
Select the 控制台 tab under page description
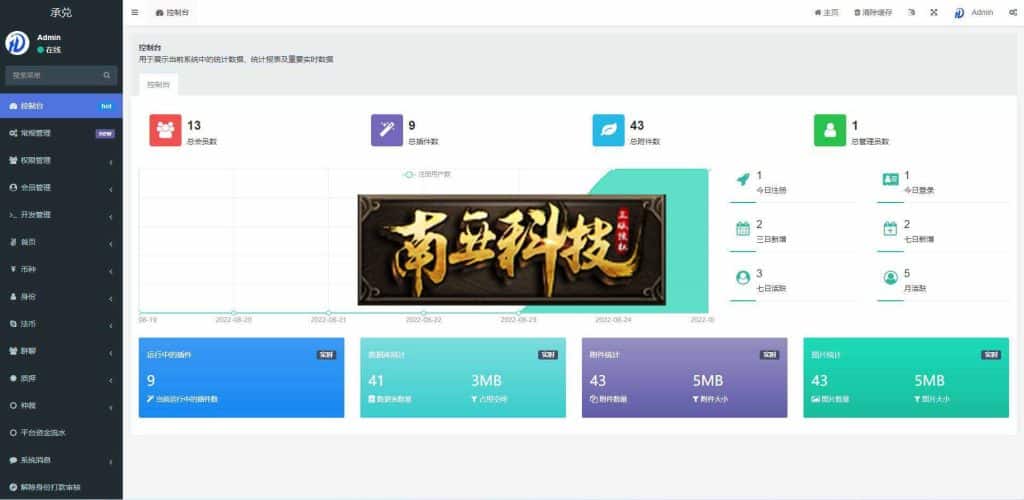point(158,85)
